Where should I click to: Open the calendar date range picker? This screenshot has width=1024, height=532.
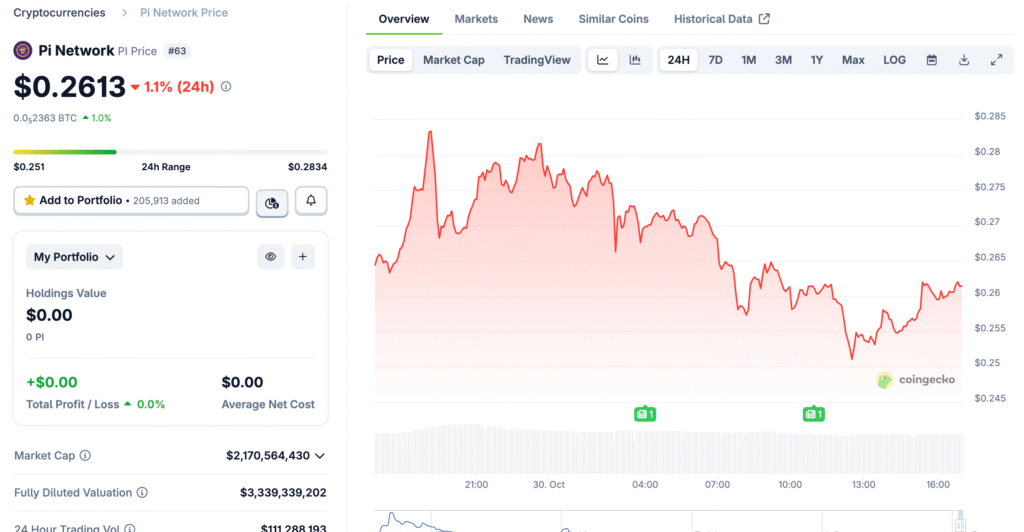click(931, 60)
